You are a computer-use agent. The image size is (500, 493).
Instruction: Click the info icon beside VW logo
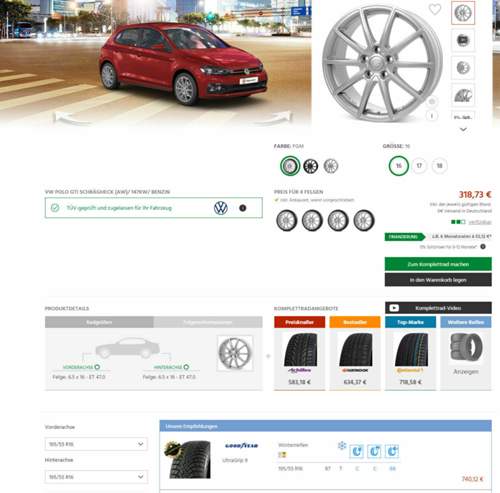[x=243, y=208]
